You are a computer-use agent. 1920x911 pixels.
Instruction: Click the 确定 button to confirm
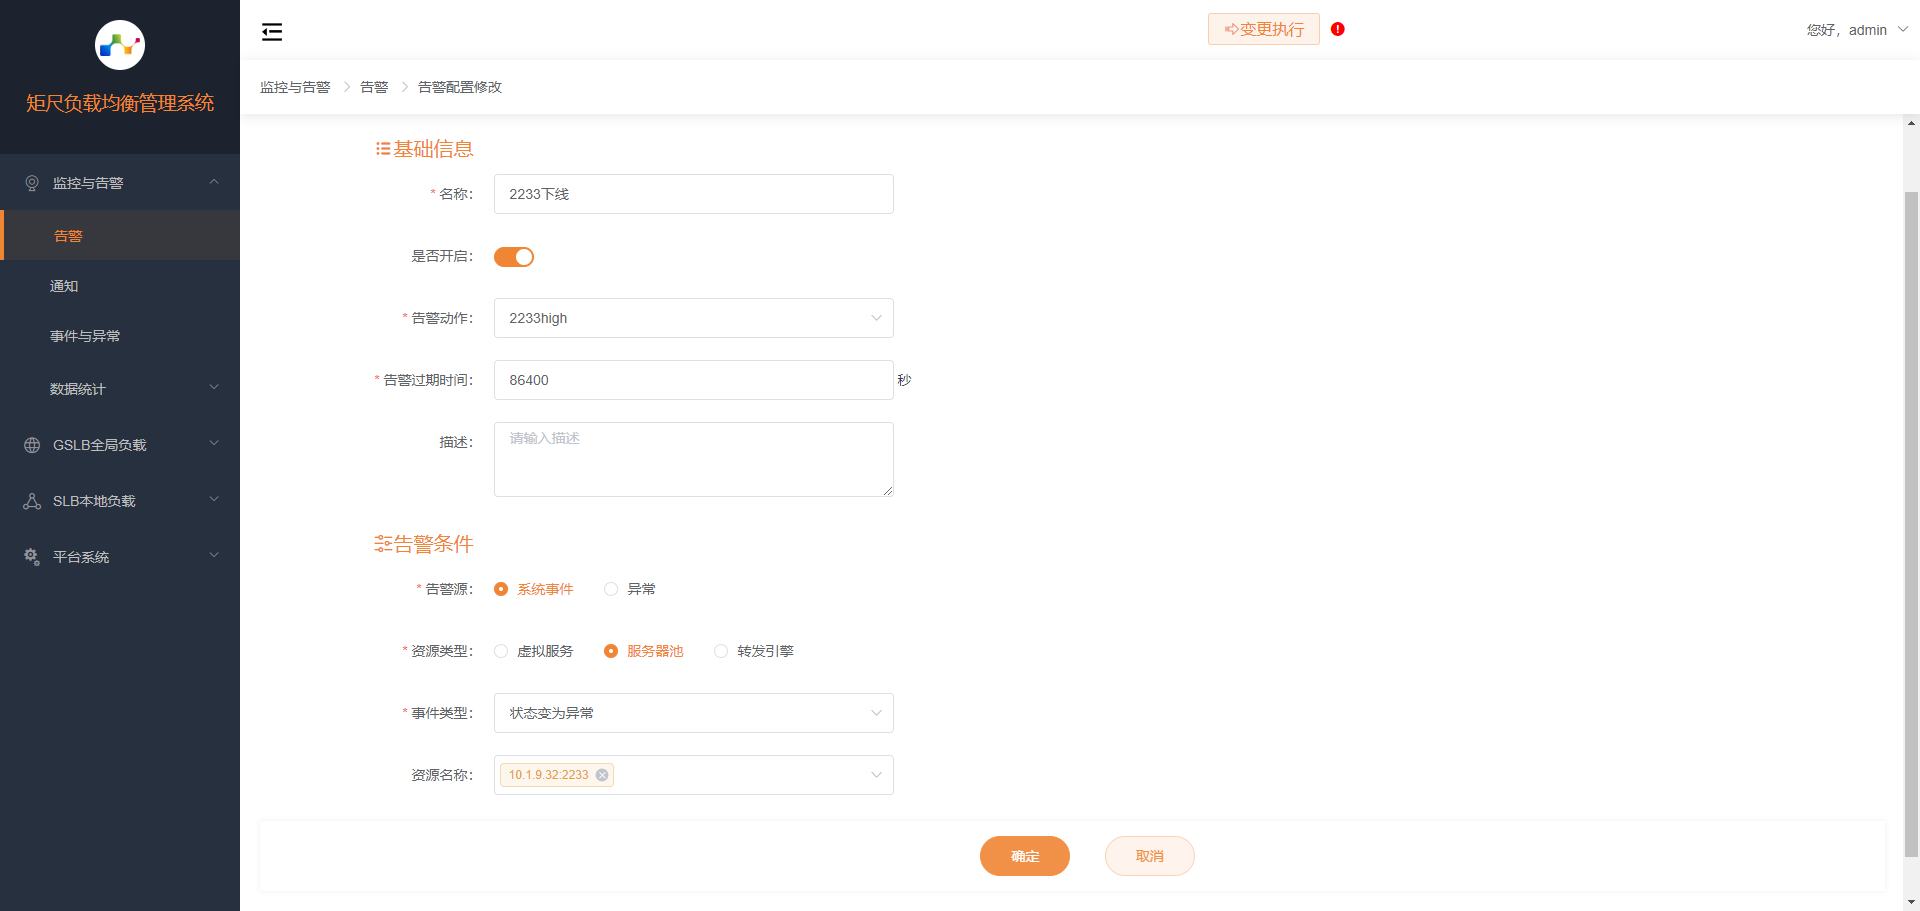[x=1024, y=856]
